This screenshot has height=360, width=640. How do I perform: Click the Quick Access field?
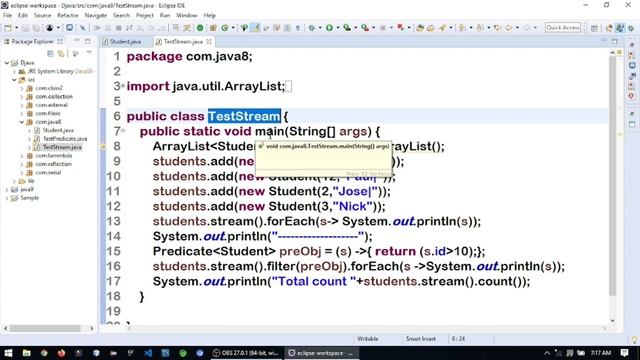point(563,28)
